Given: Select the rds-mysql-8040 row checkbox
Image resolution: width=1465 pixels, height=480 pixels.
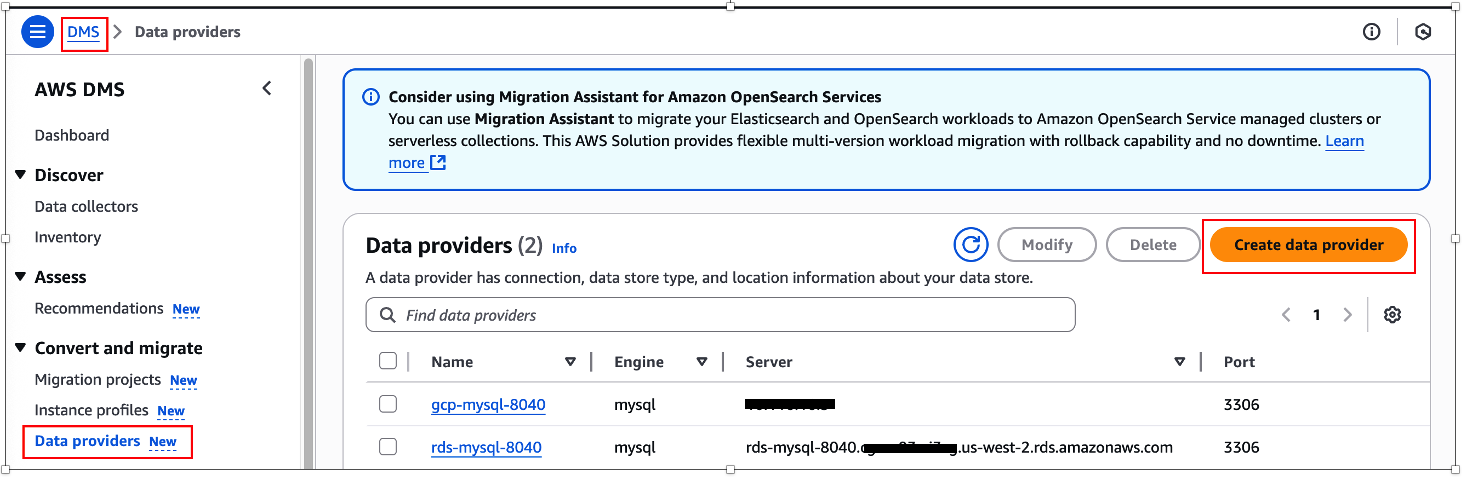Looking at the screenshot, I should click(x=388, y=446).
